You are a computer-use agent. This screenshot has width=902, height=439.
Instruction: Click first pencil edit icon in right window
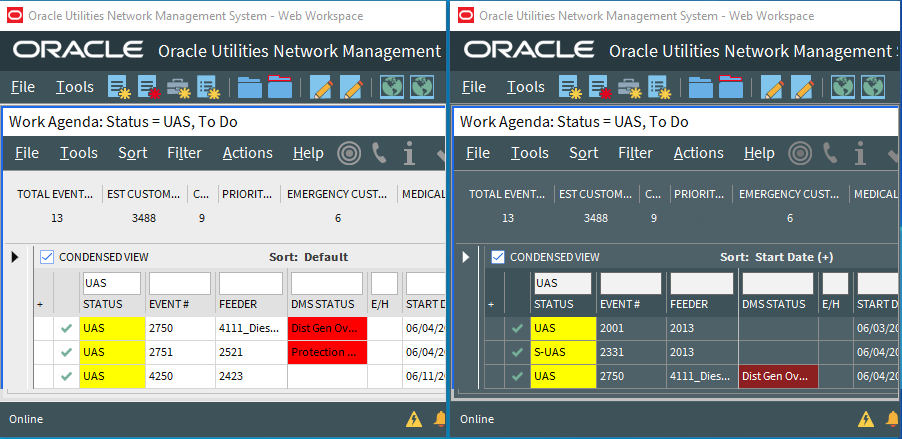pyautogui.click(x=773, y=87)
